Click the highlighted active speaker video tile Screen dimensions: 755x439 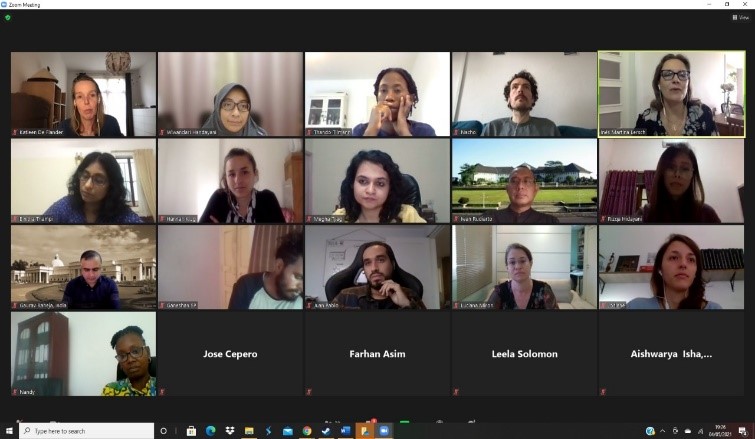click(x=671, y=94)
